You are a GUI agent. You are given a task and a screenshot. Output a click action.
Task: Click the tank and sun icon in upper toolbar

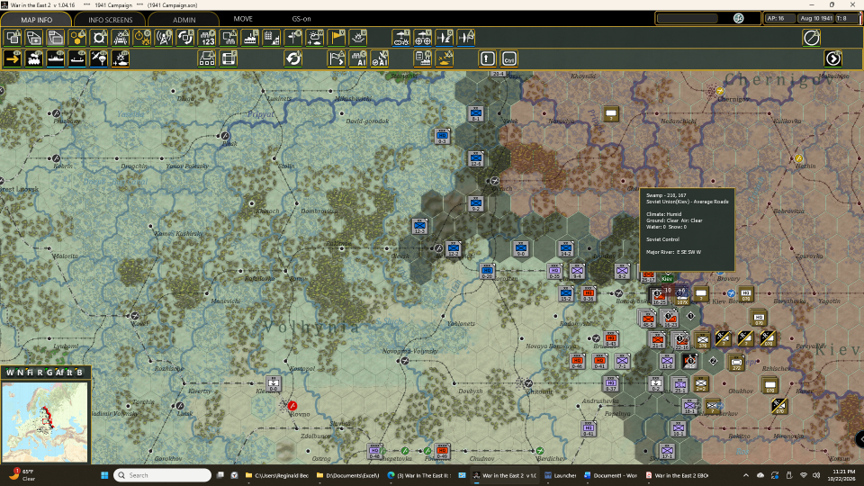[x=401, y=37]
